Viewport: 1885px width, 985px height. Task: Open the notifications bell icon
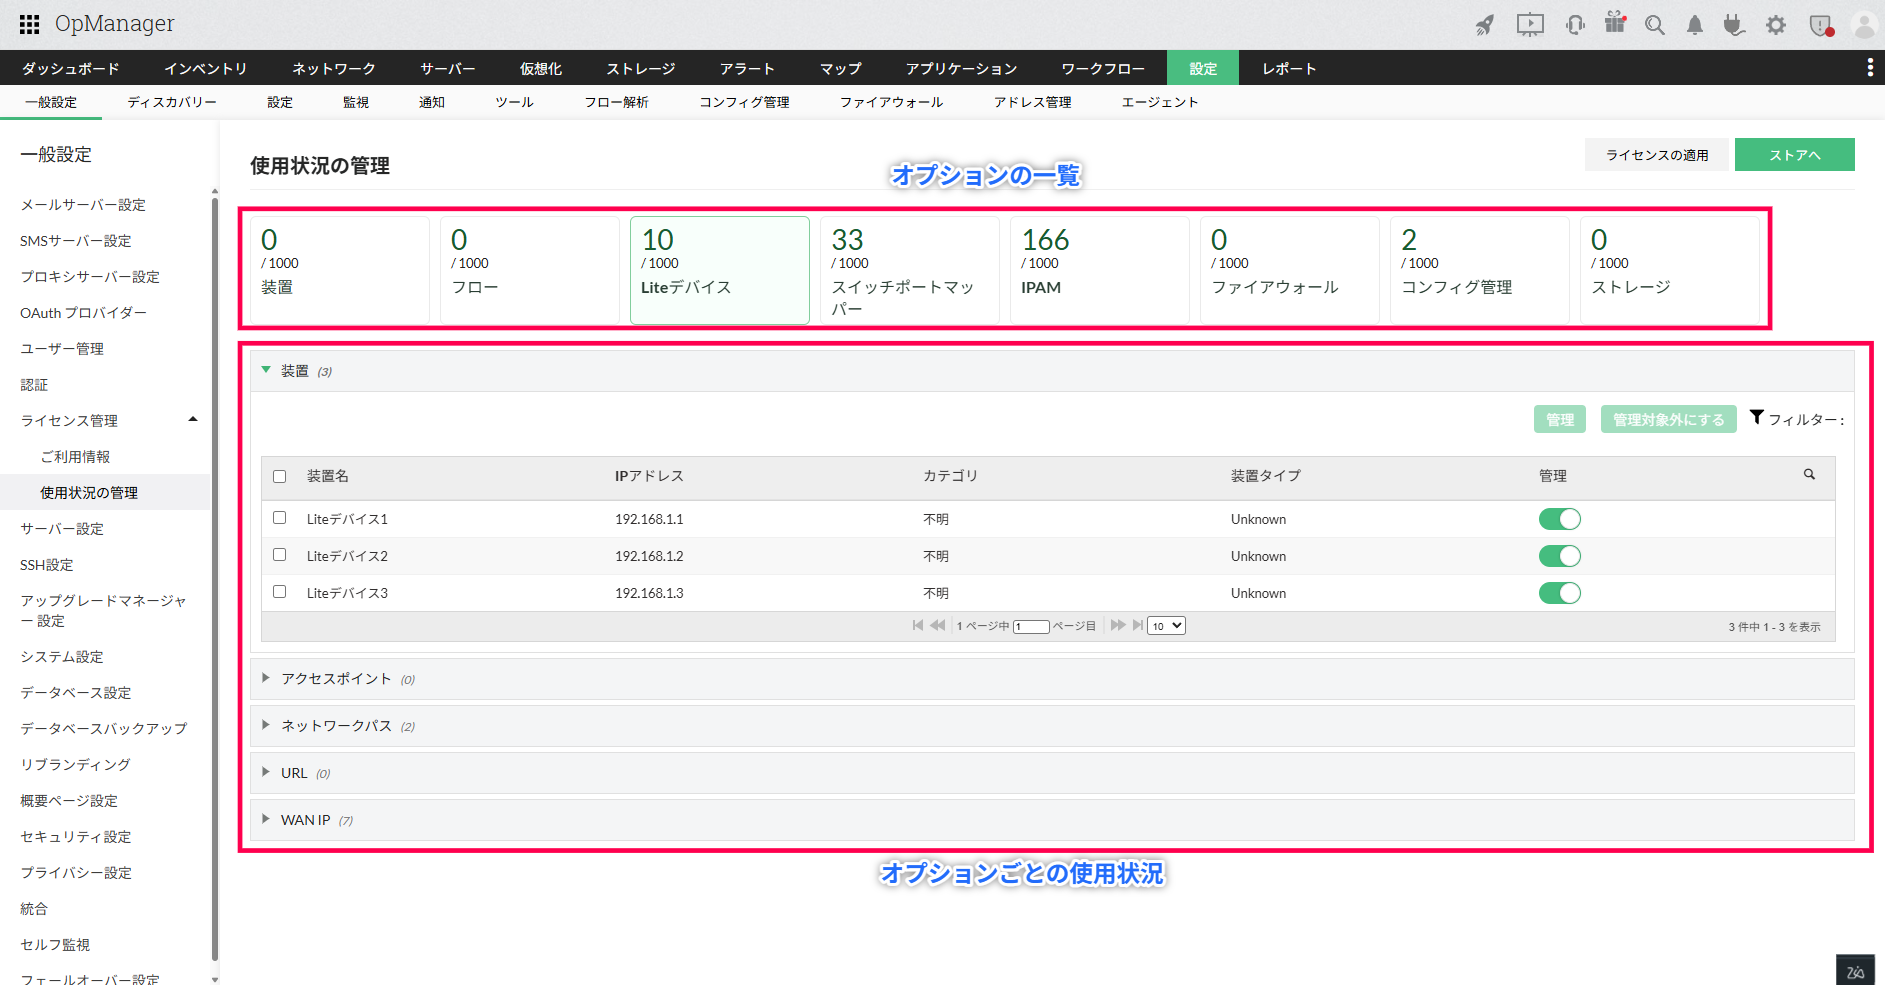click(1695, 25)
